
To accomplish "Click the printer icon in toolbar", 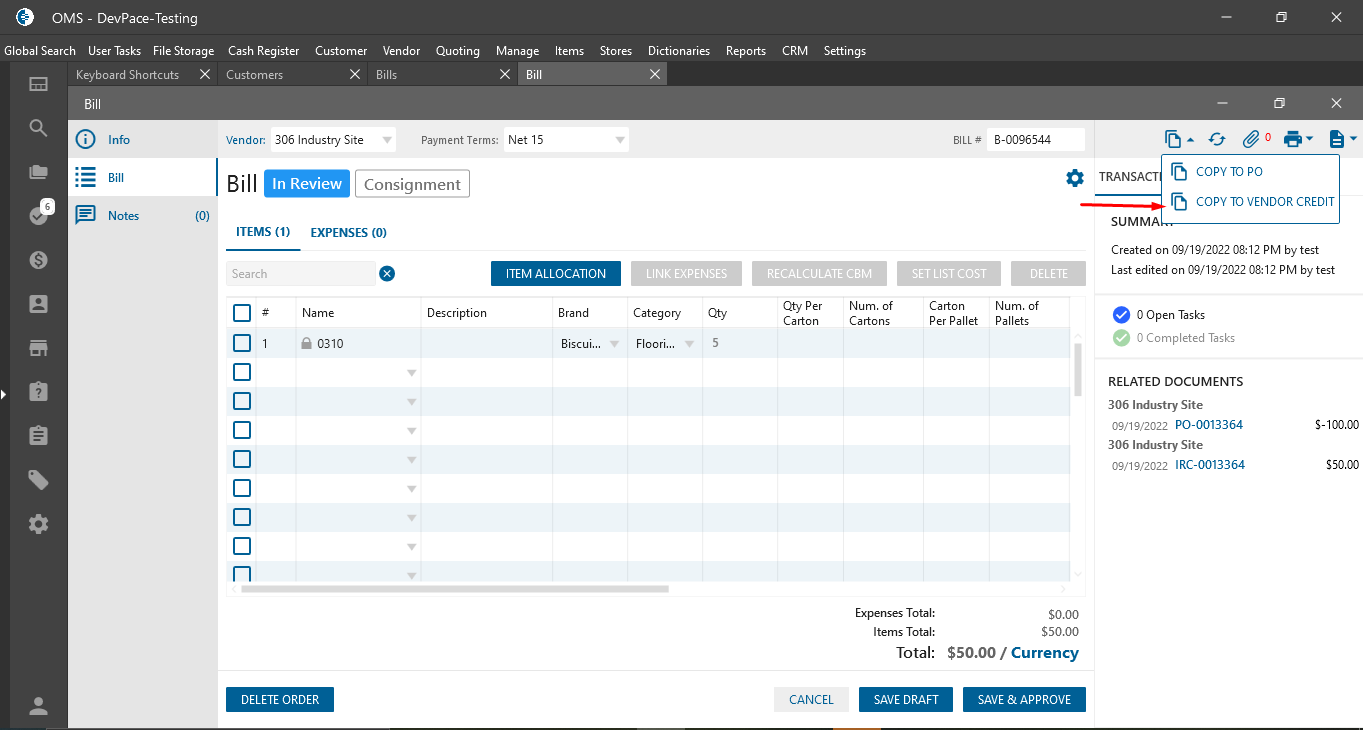I will [1293, 140].
